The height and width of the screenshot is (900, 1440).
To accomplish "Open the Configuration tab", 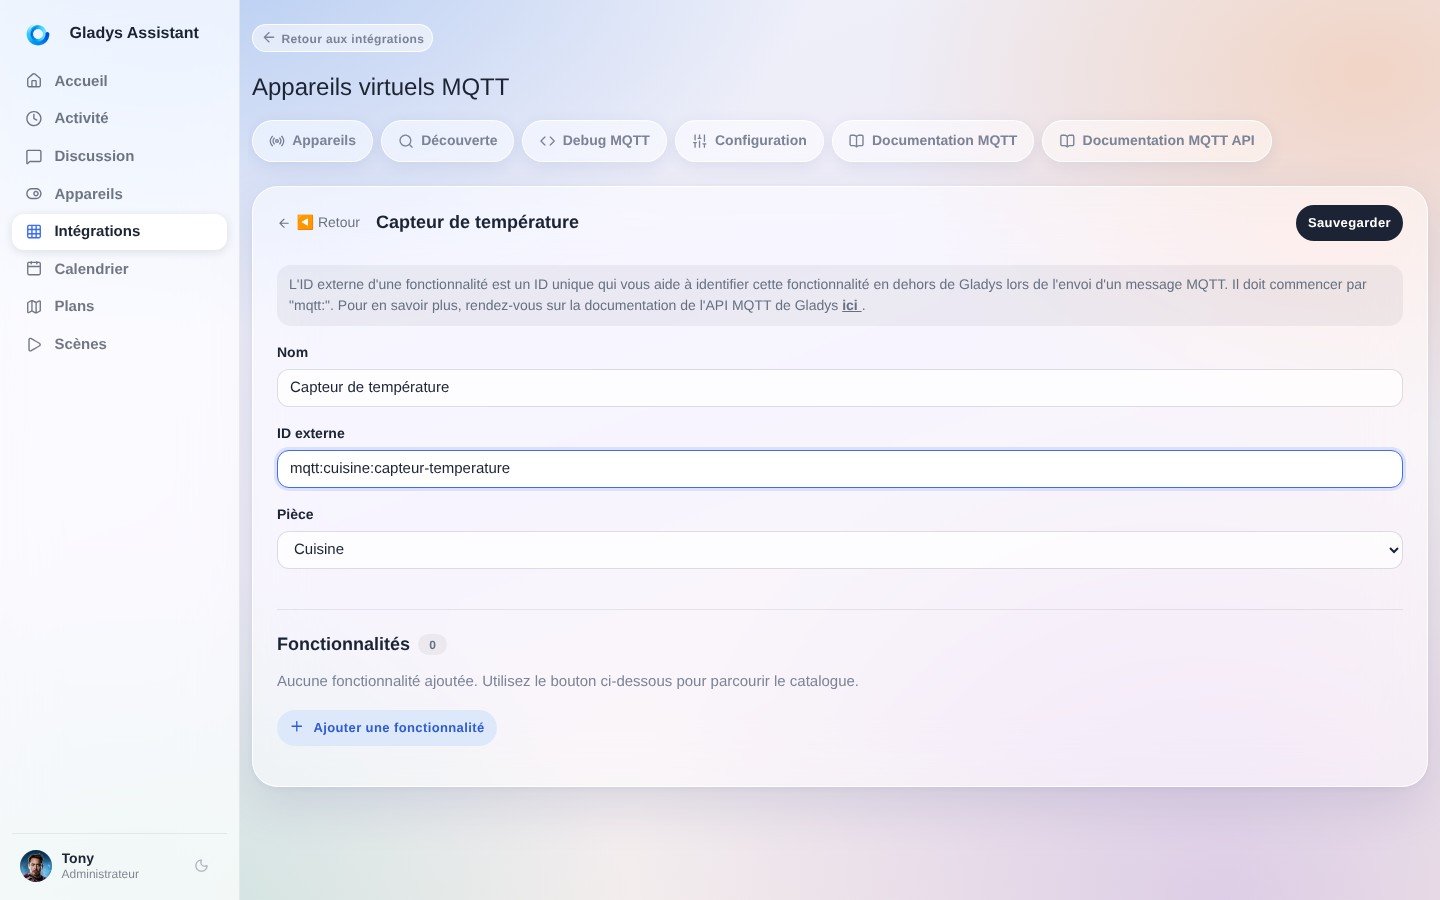I will (x=749, y=141).
